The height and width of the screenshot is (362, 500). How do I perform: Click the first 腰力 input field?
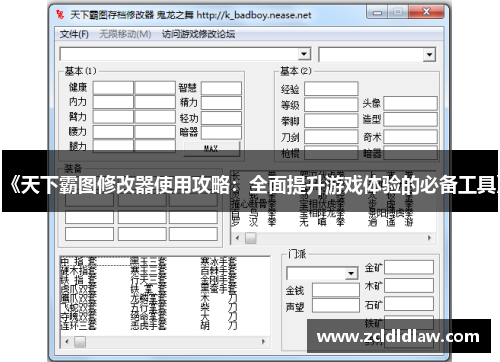pyautogui.click(x=113, y=132)
